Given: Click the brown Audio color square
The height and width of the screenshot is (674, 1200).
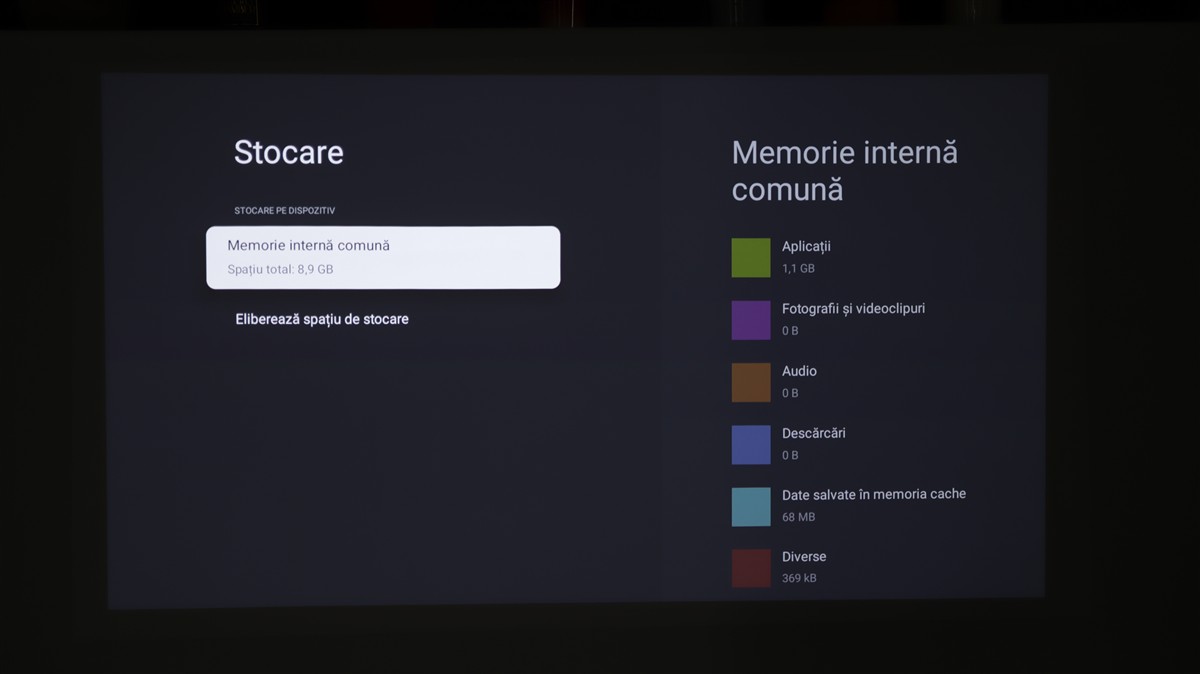Looking at the screenshot, I should click(x=751, y=382).
